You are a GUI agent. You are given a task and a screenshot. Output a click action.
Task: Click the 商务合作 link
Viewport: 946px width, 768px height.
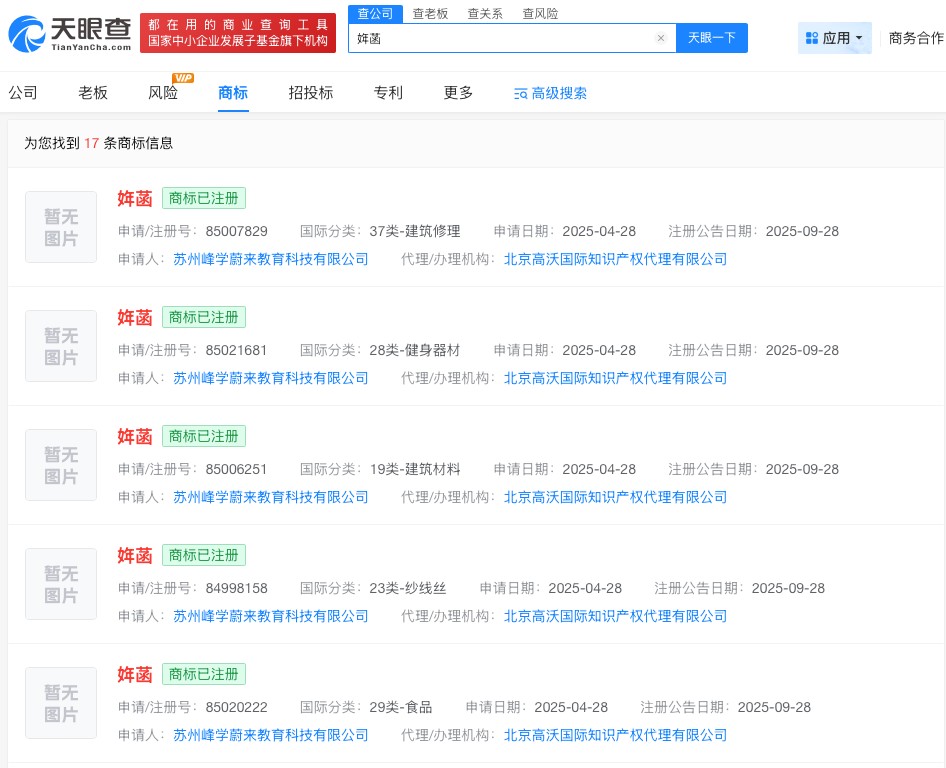tap(915, 37)
